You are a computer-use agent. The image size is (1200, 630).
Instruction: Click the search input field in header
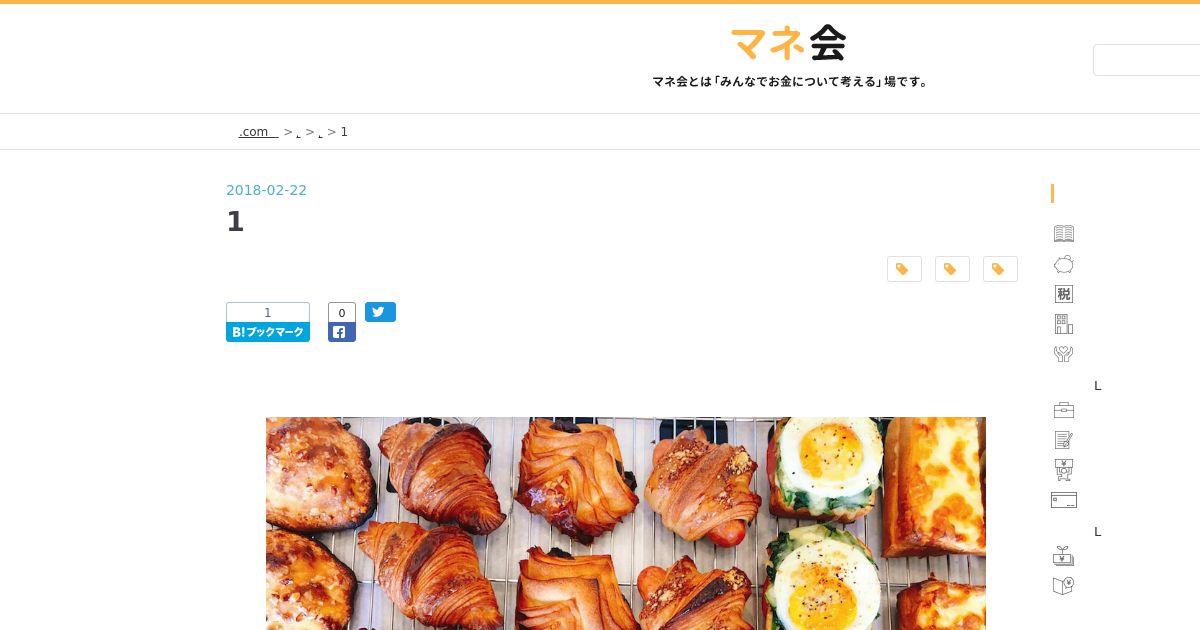[1146, 60]
